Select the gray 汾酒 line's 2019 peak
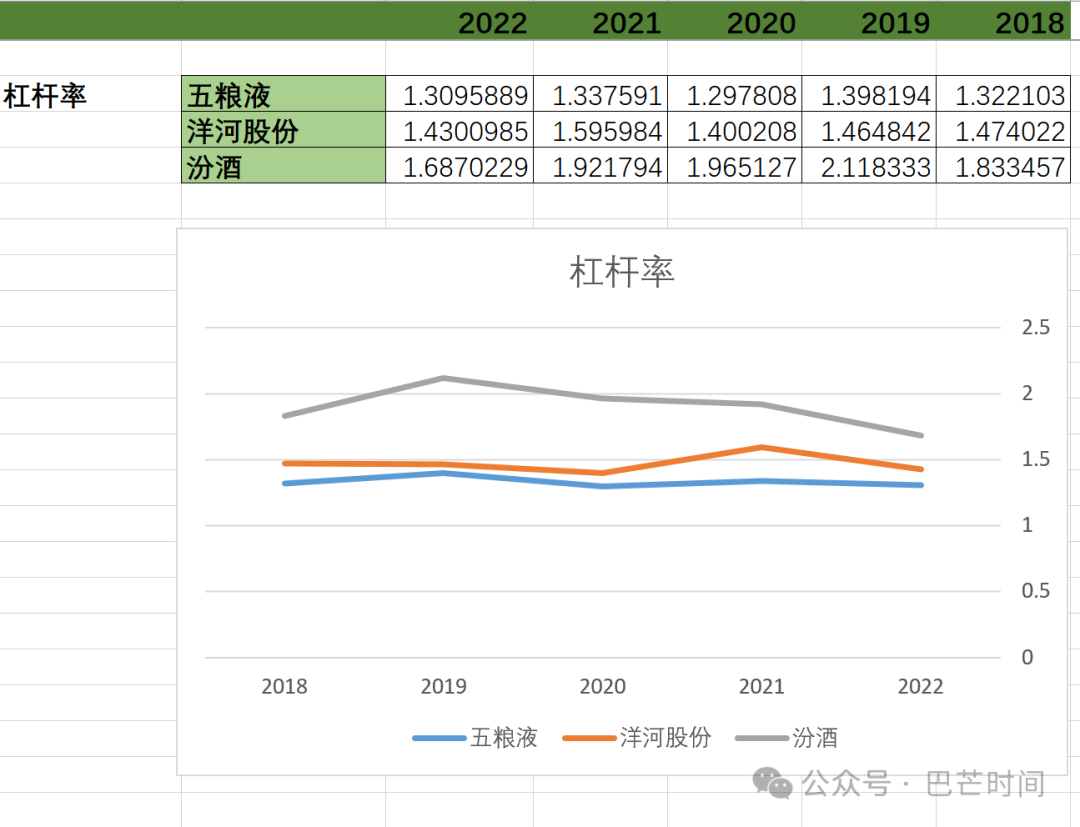Screen dimensions: 1080x827 444,378
